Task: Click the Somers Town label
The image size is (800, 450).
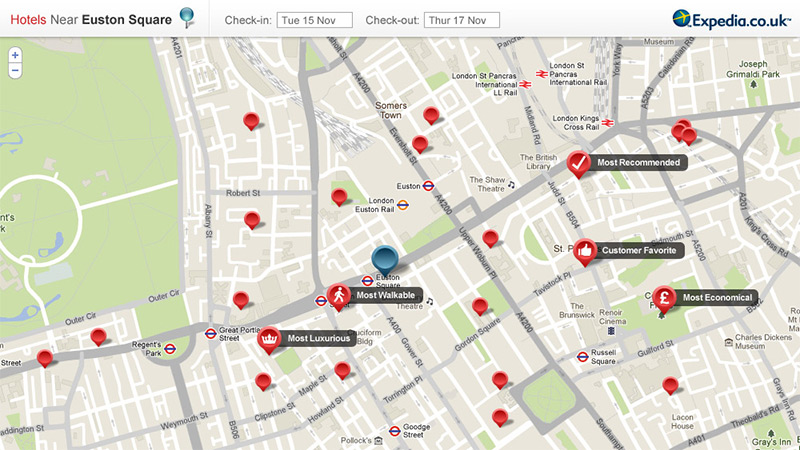Action: pos(391,110)
